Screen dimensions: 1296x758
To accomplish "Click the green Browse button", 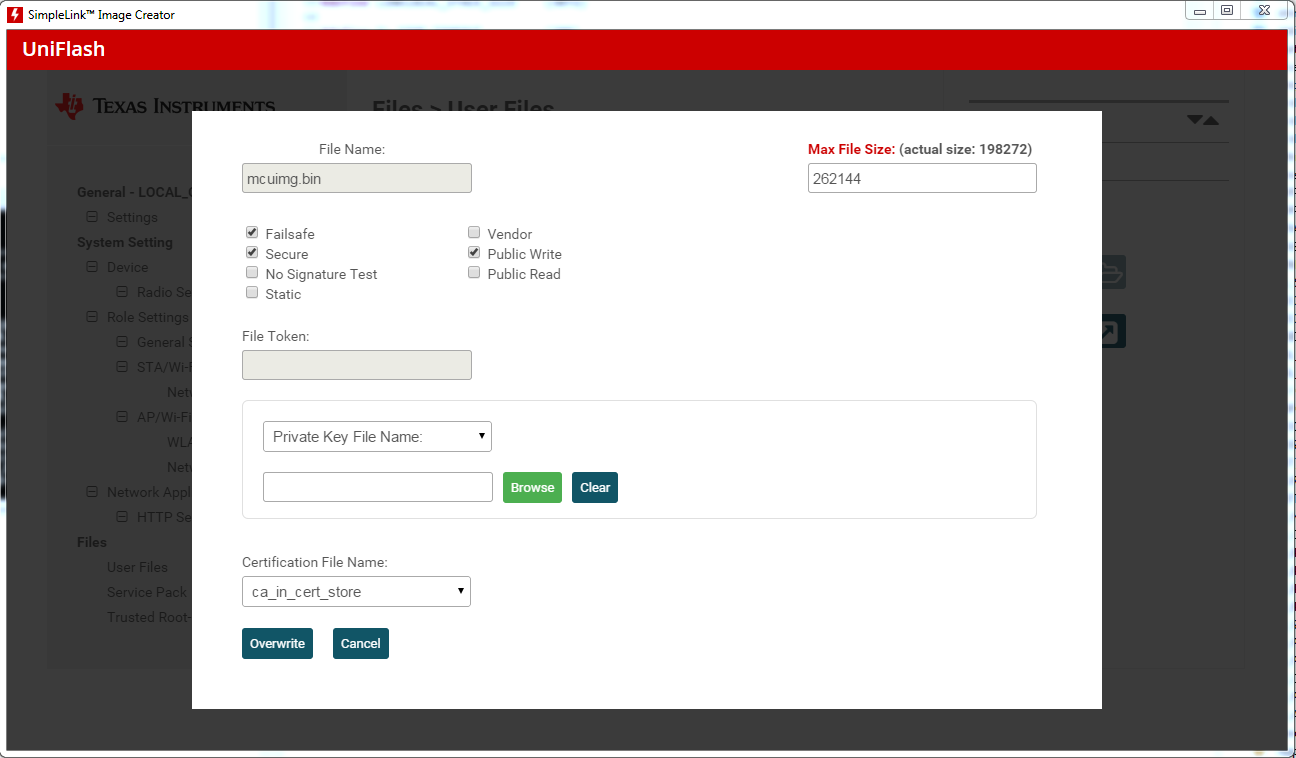I will 532,488.
